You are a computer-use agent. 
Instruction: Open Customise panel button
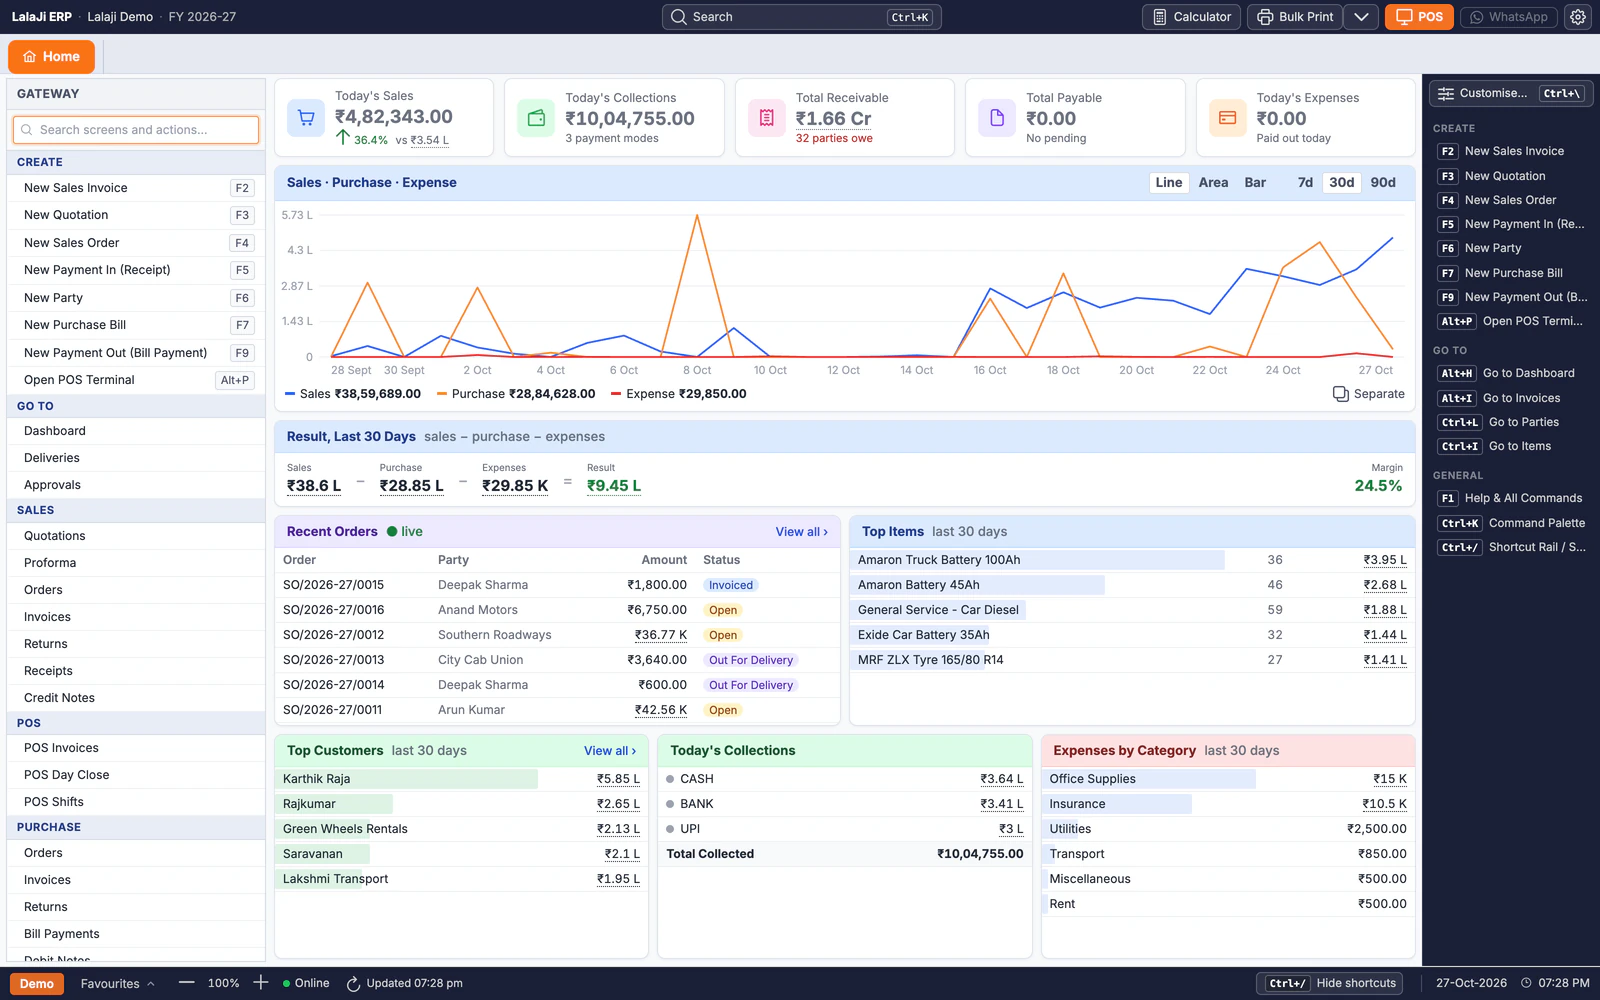(x=1511, y=94)
